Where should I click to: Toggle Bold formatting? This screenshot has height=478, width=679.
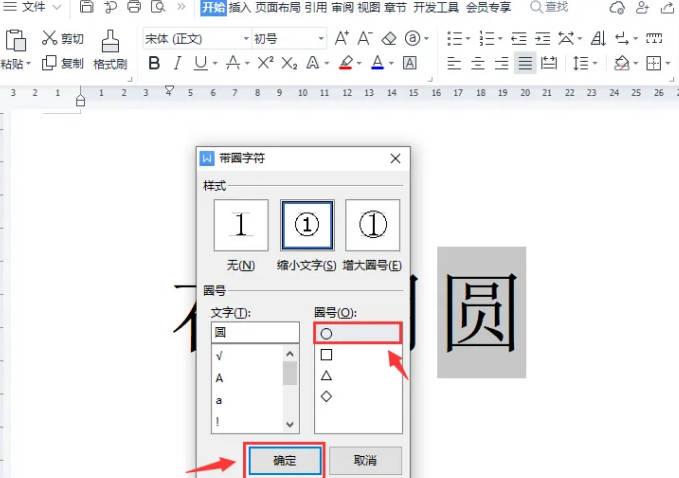(154, 63)
